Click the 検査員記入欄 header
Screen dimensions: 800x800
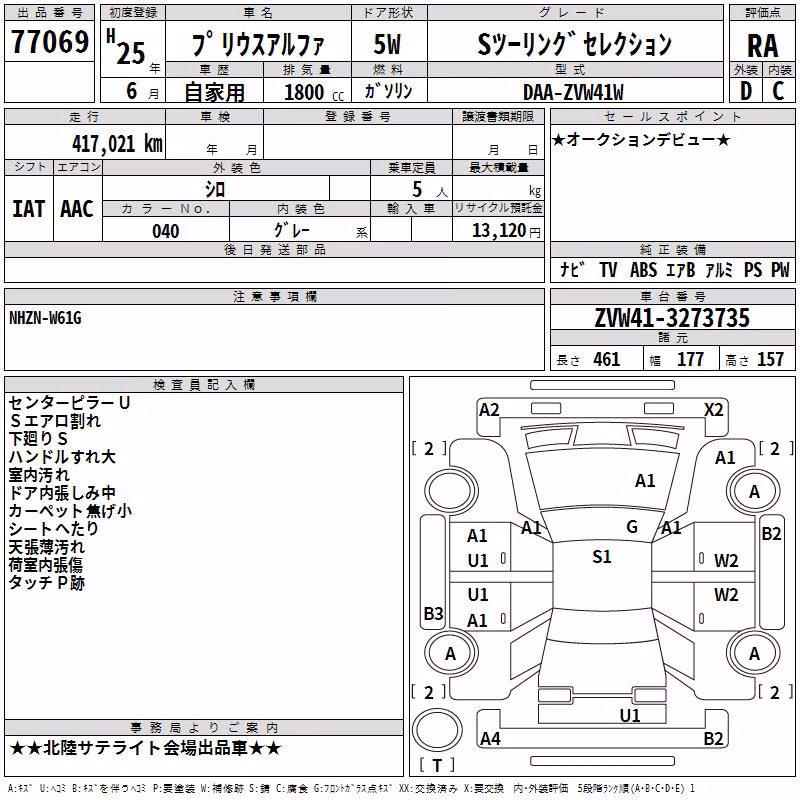click(x=204, y=384)
